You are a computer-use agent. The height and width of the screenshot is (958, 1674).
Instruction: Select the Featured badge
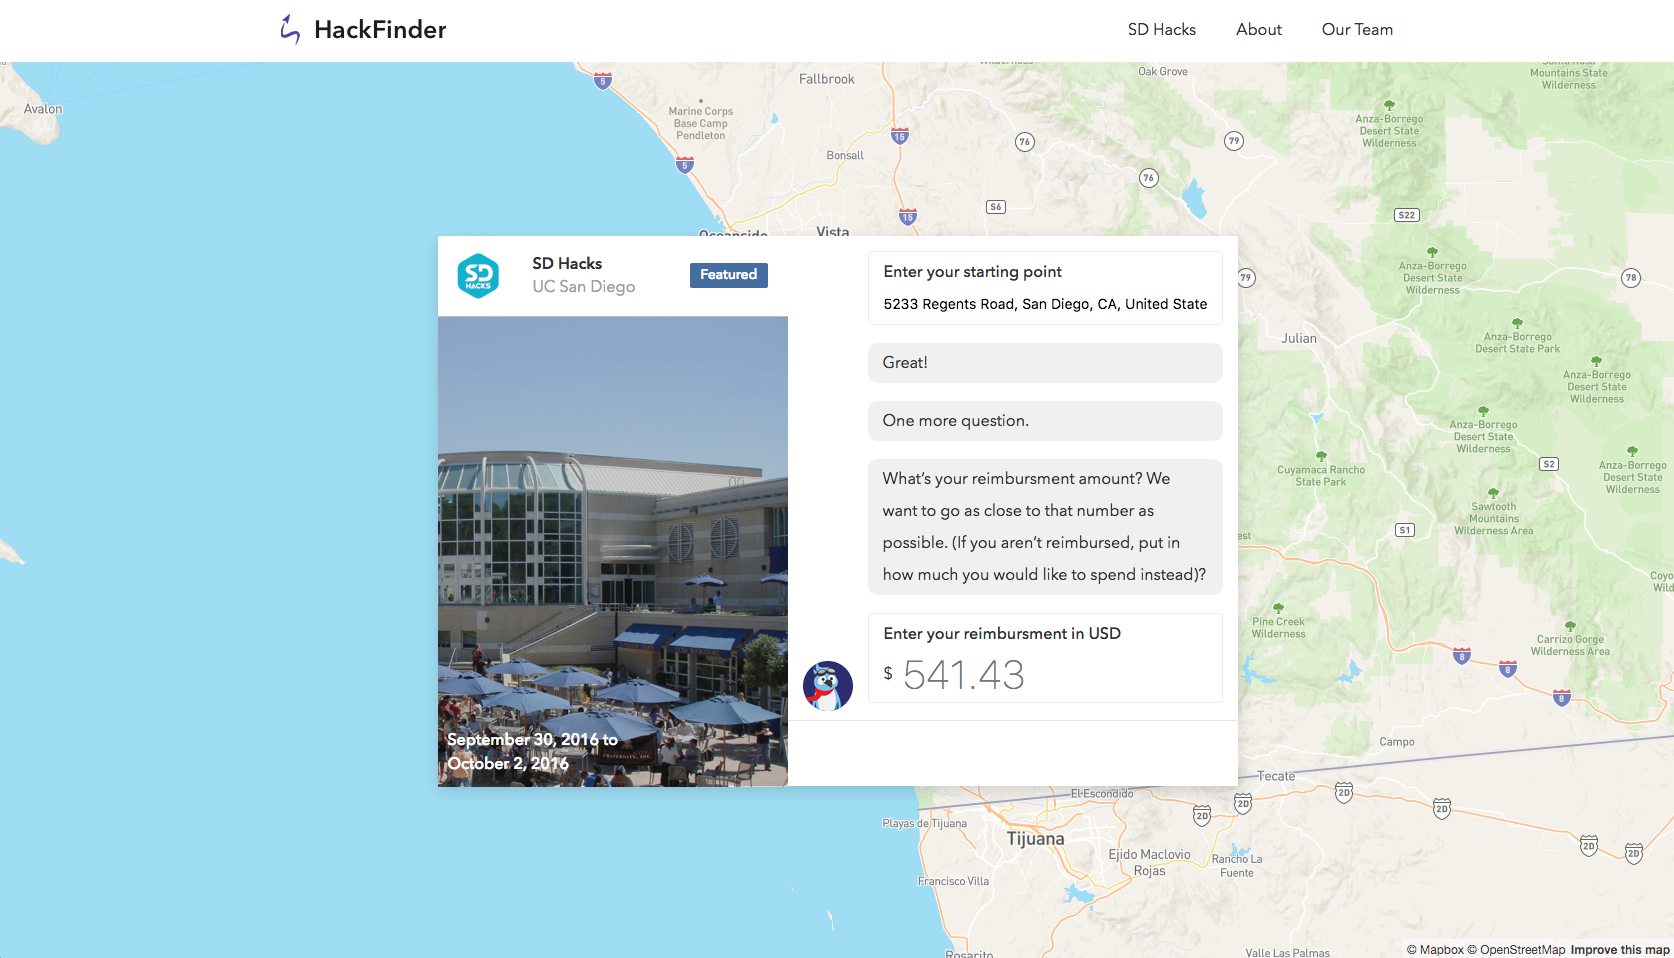coord(728,275)
